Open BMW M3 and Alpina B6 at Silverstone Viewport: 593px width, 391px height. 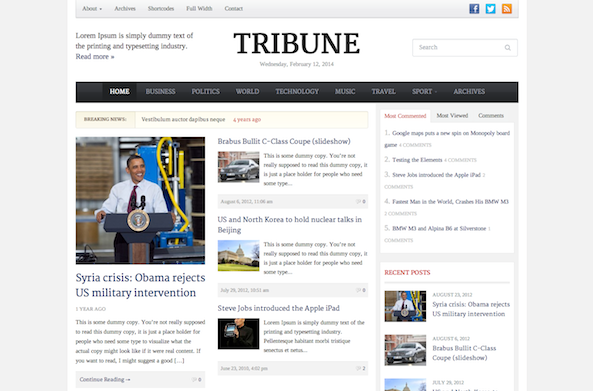pos(439,229)
